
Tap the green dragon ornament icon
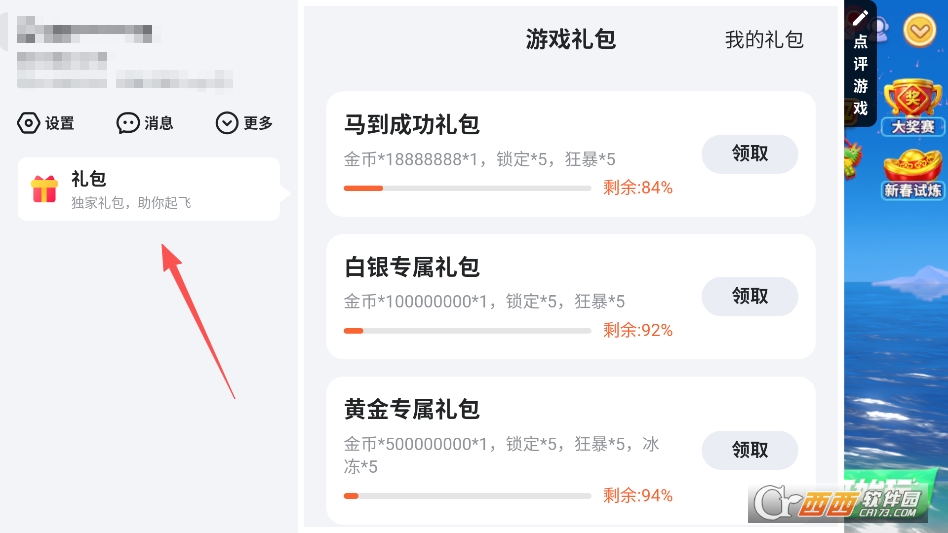[852, 158]
